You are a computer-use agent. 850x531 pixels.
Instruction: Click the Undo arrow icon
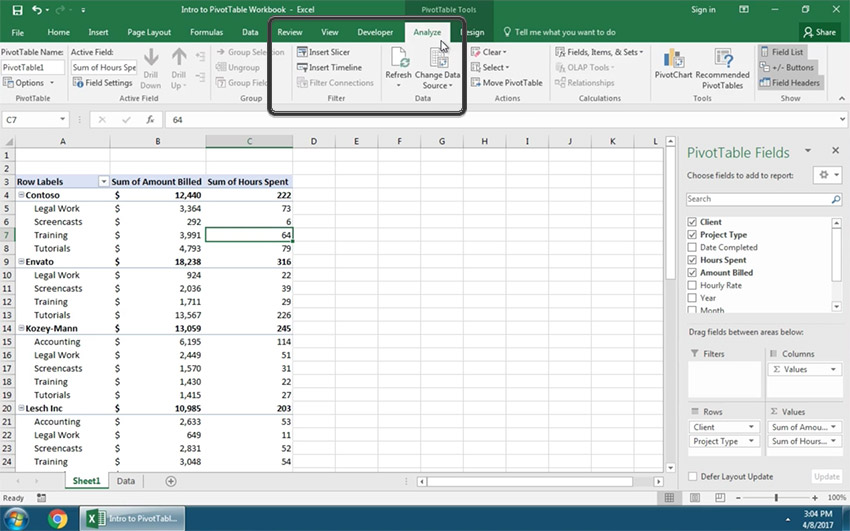37,10
